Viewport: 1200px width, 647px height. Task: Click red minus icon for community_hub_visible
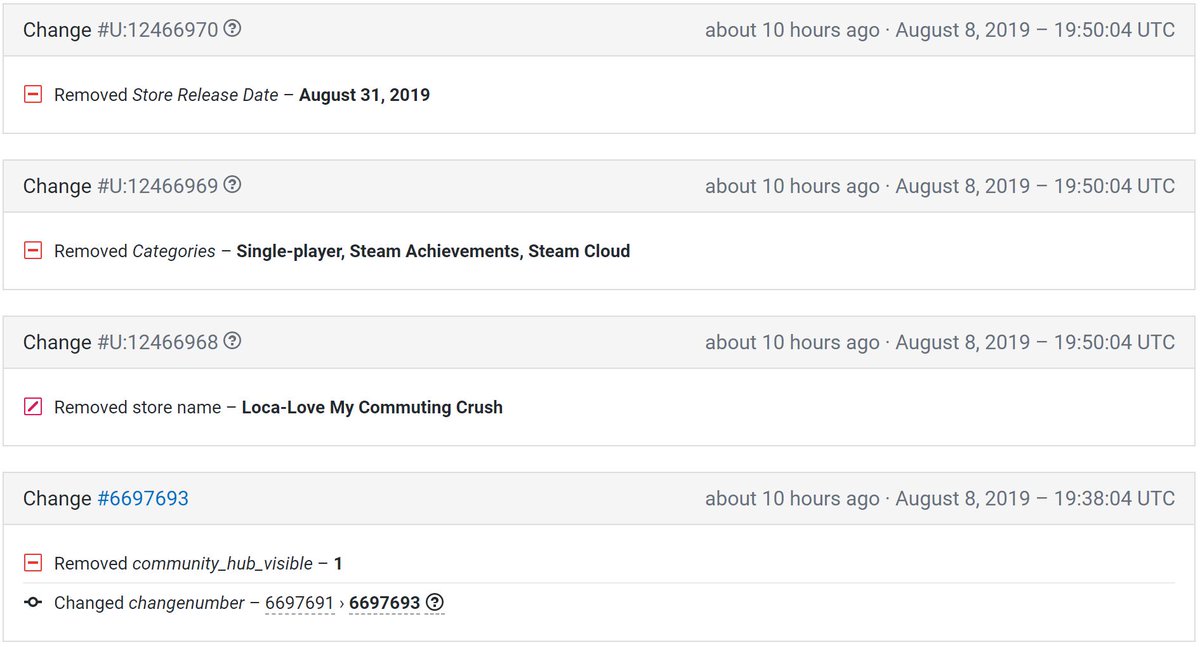coord(33,563)
